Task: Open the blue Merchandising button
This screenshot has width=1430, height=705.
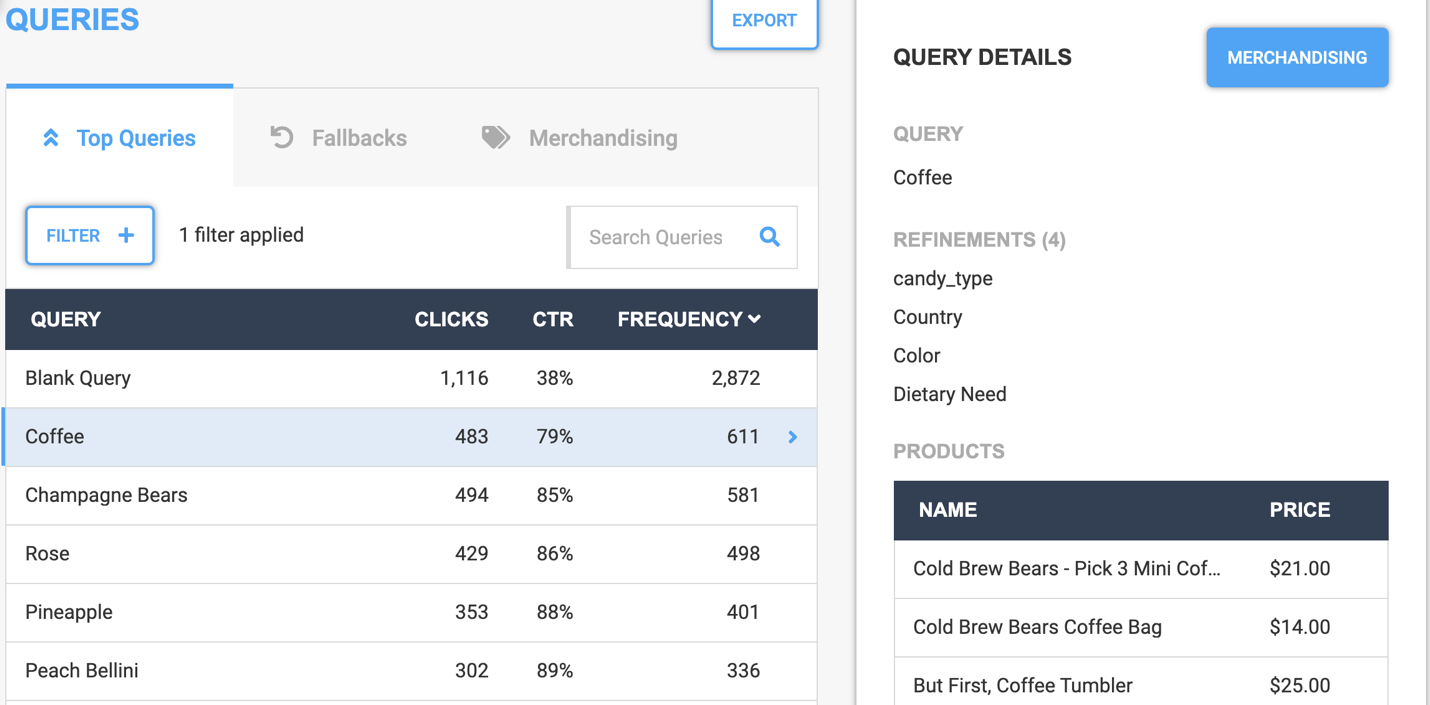Action: point(1297,58)
